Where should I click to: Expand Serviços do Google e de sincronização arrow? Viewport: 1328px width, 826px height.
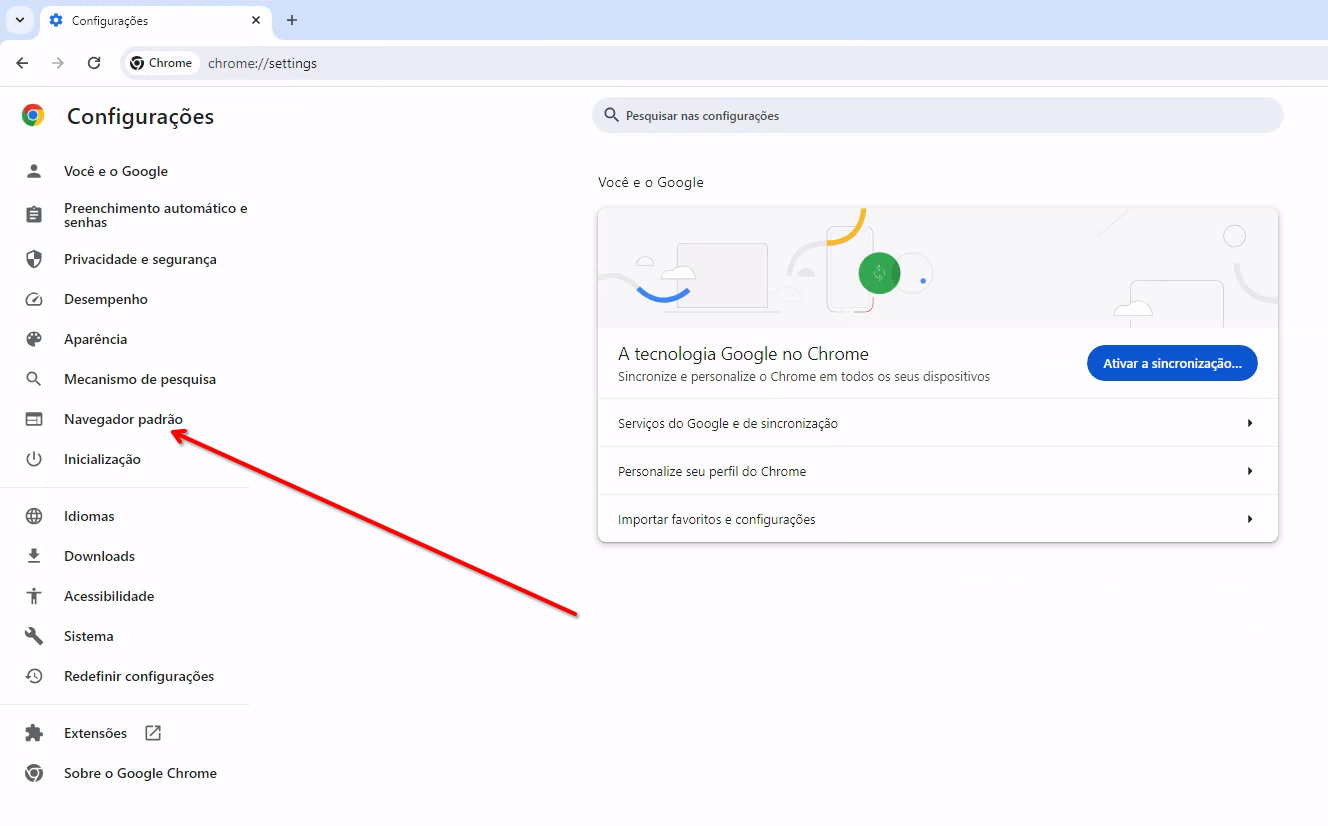click(x=1250, y=423)
